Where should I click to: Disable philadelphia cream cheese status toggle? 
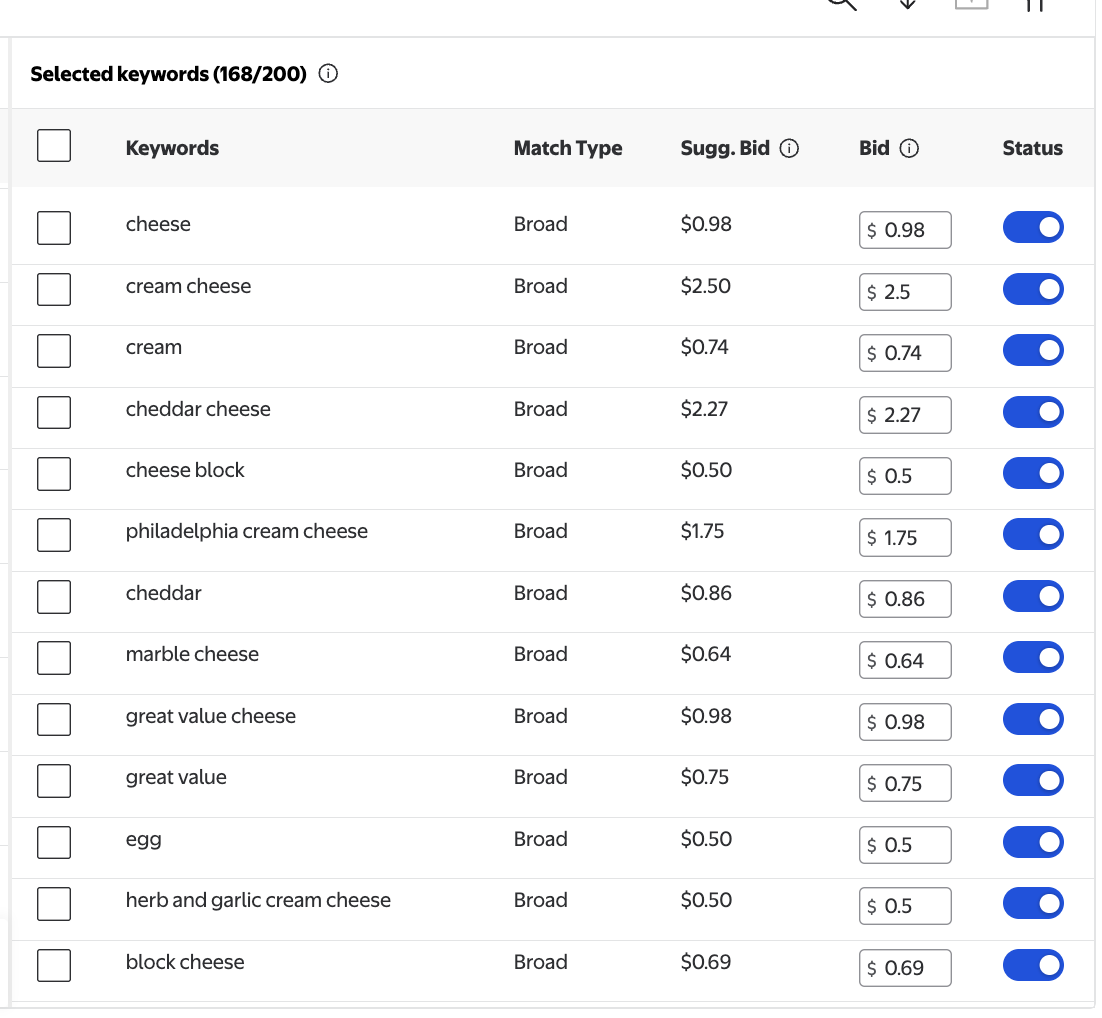pos(1033,534)
